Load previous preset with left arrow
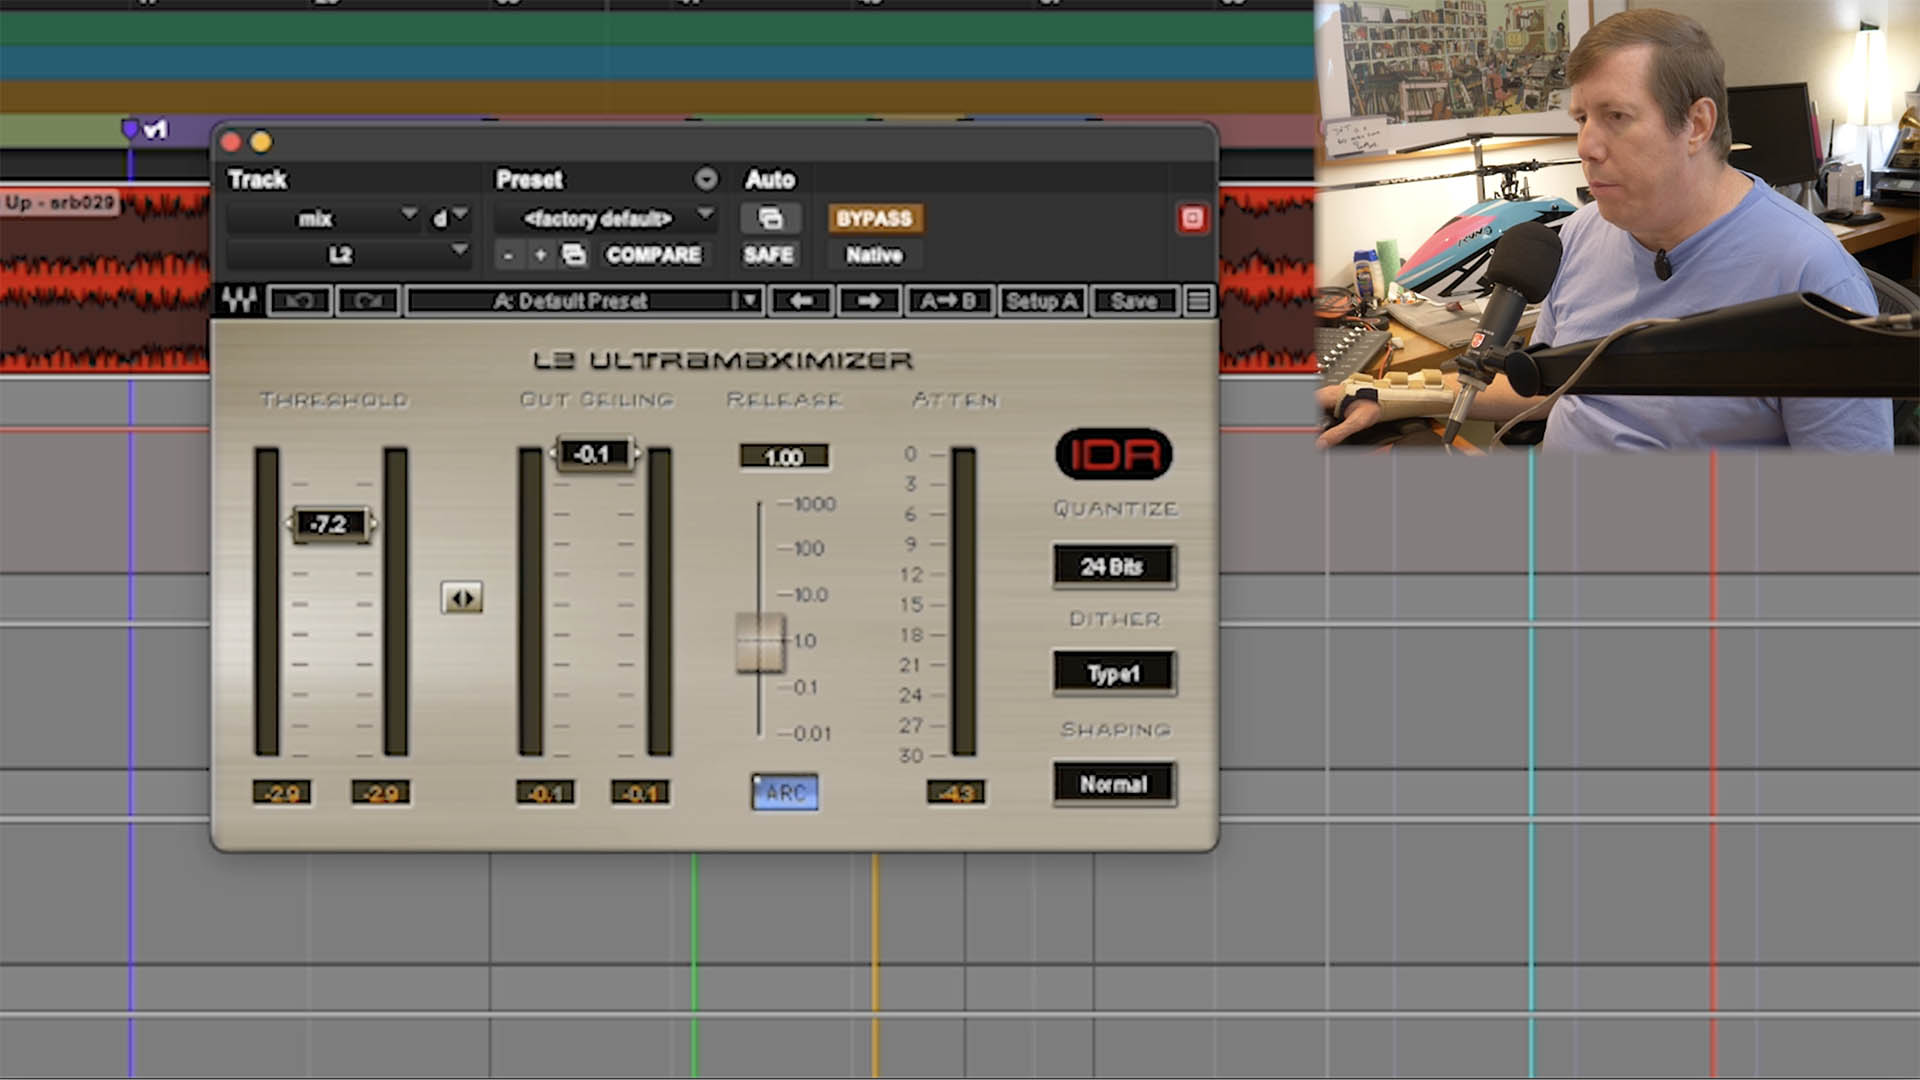 [801, 301]
